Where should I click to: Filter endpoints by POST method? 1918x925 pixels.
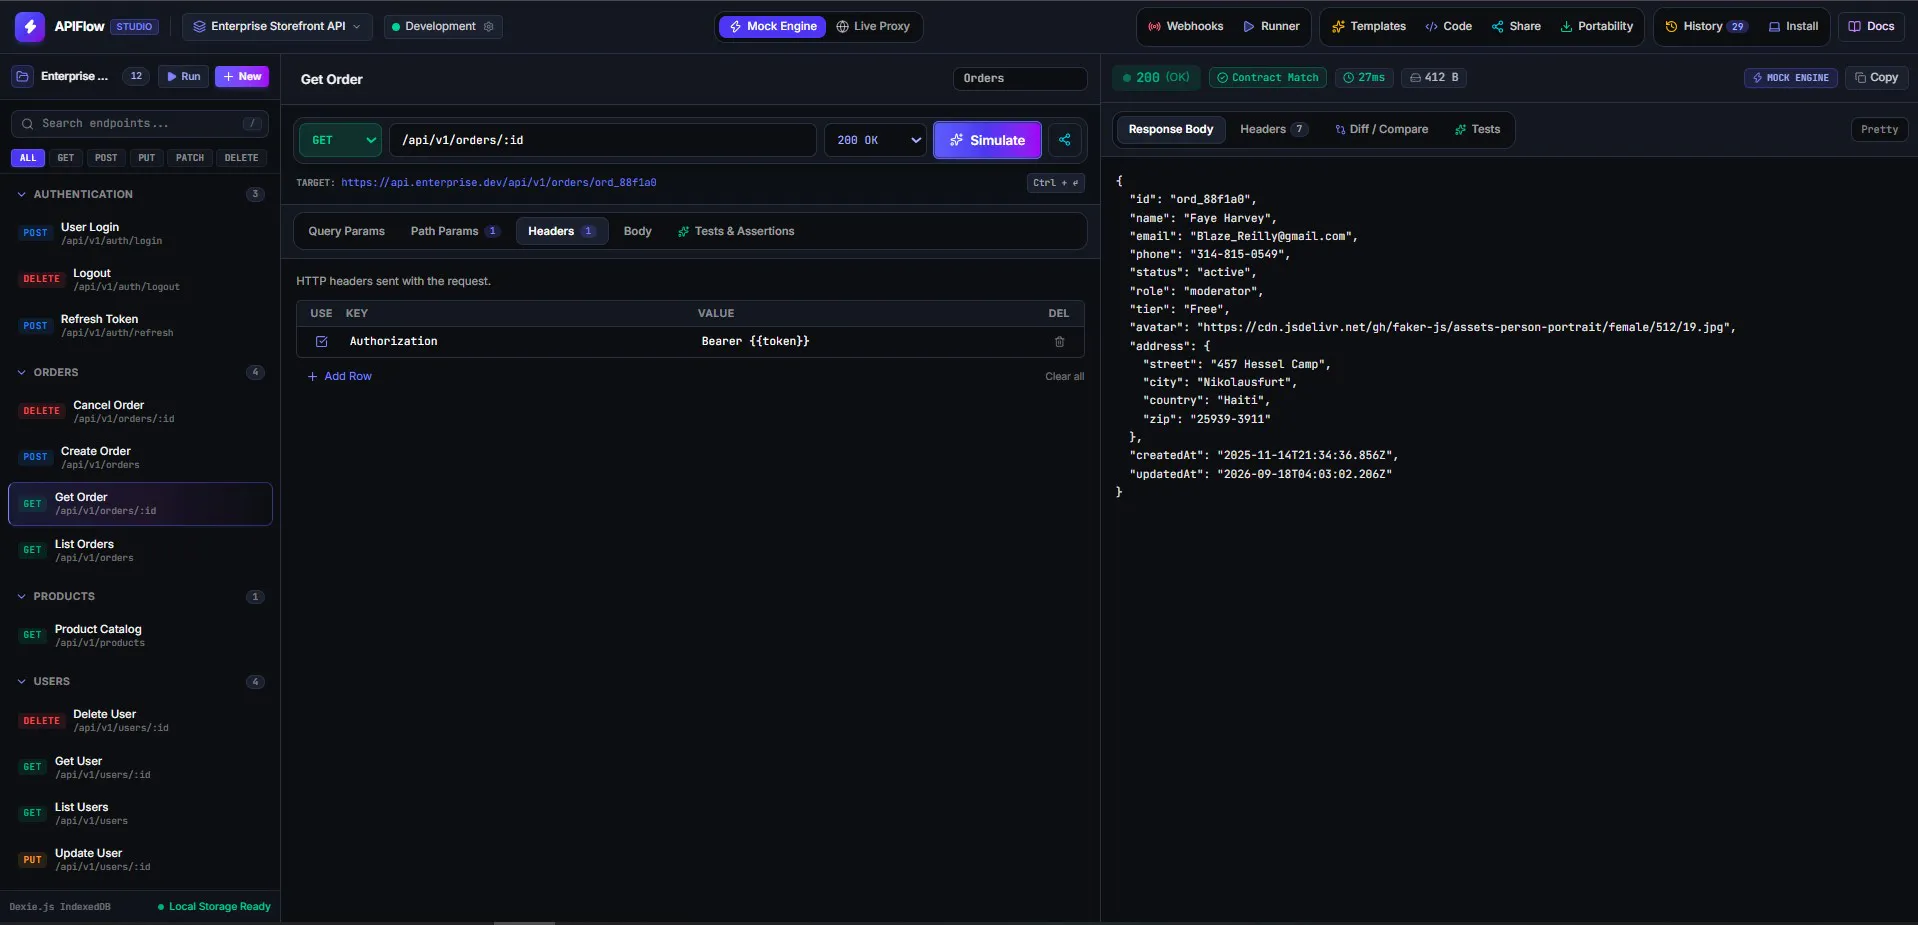point(106,158)
